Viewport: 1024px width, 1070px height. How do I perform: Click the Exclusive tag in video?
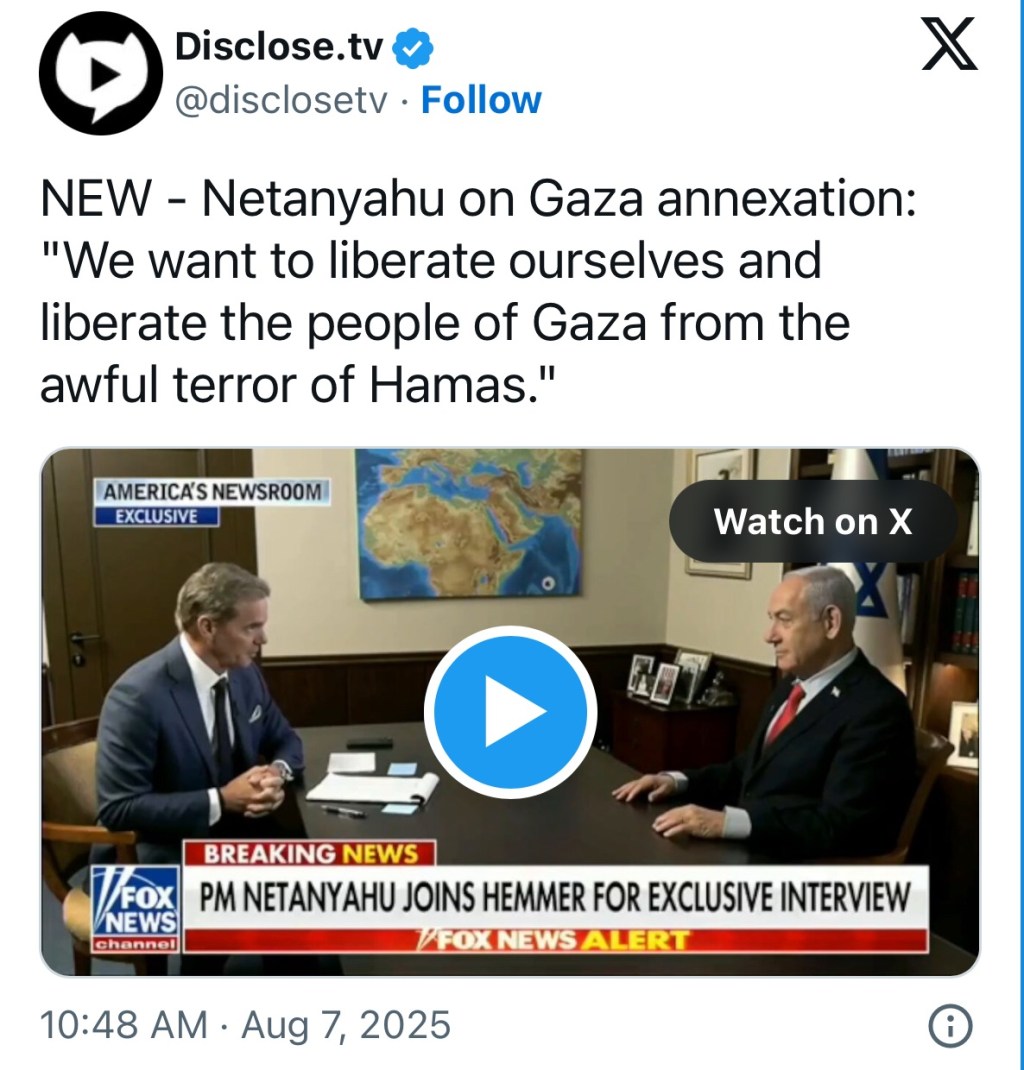coord(156,516)
